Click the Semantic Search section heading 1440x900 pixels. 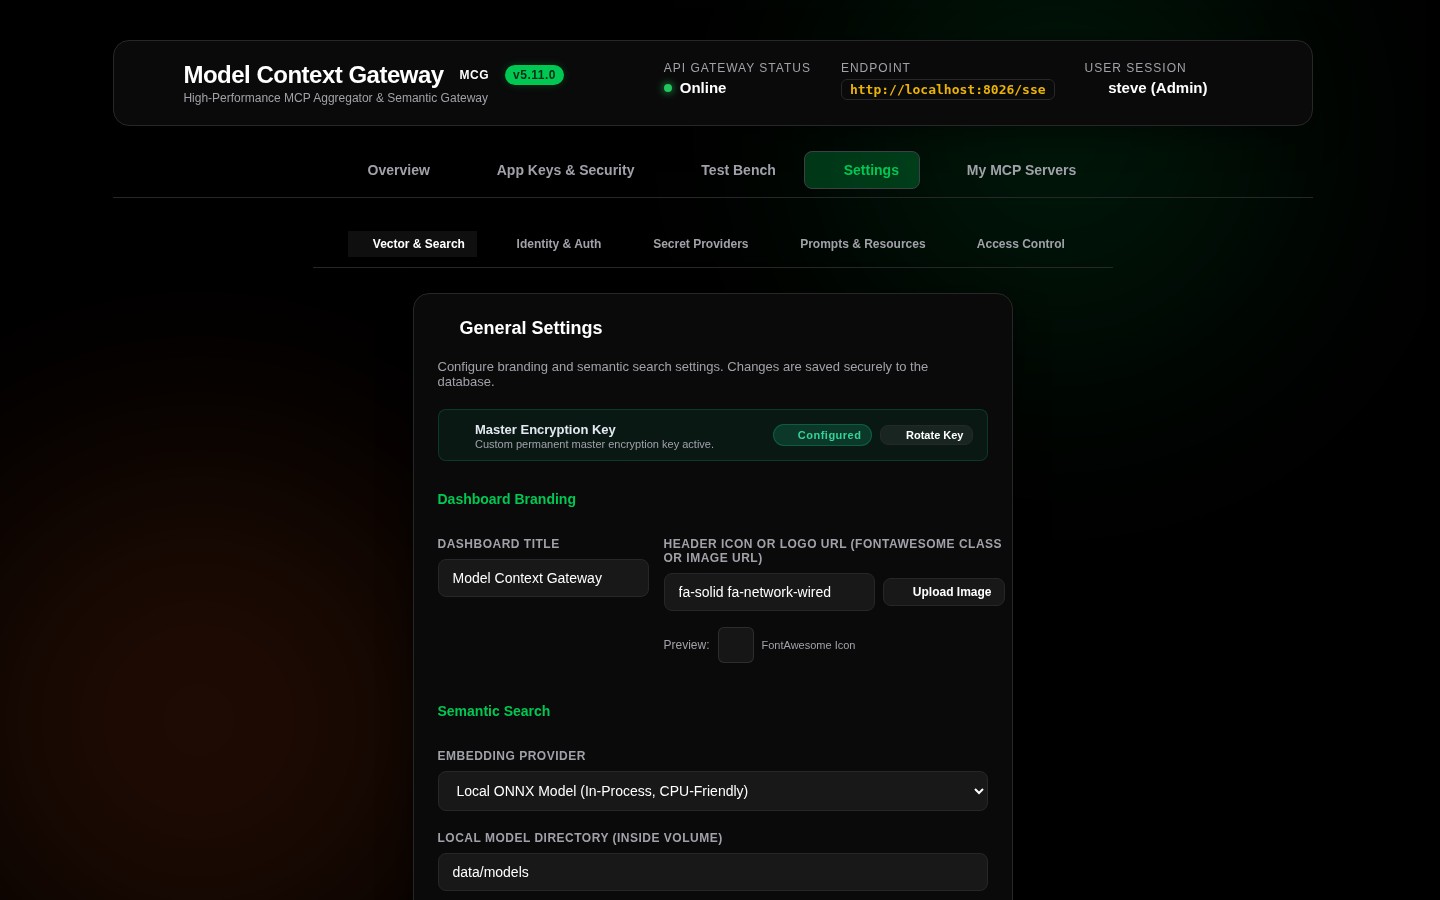pyautogui.click(x=494, y=711)
